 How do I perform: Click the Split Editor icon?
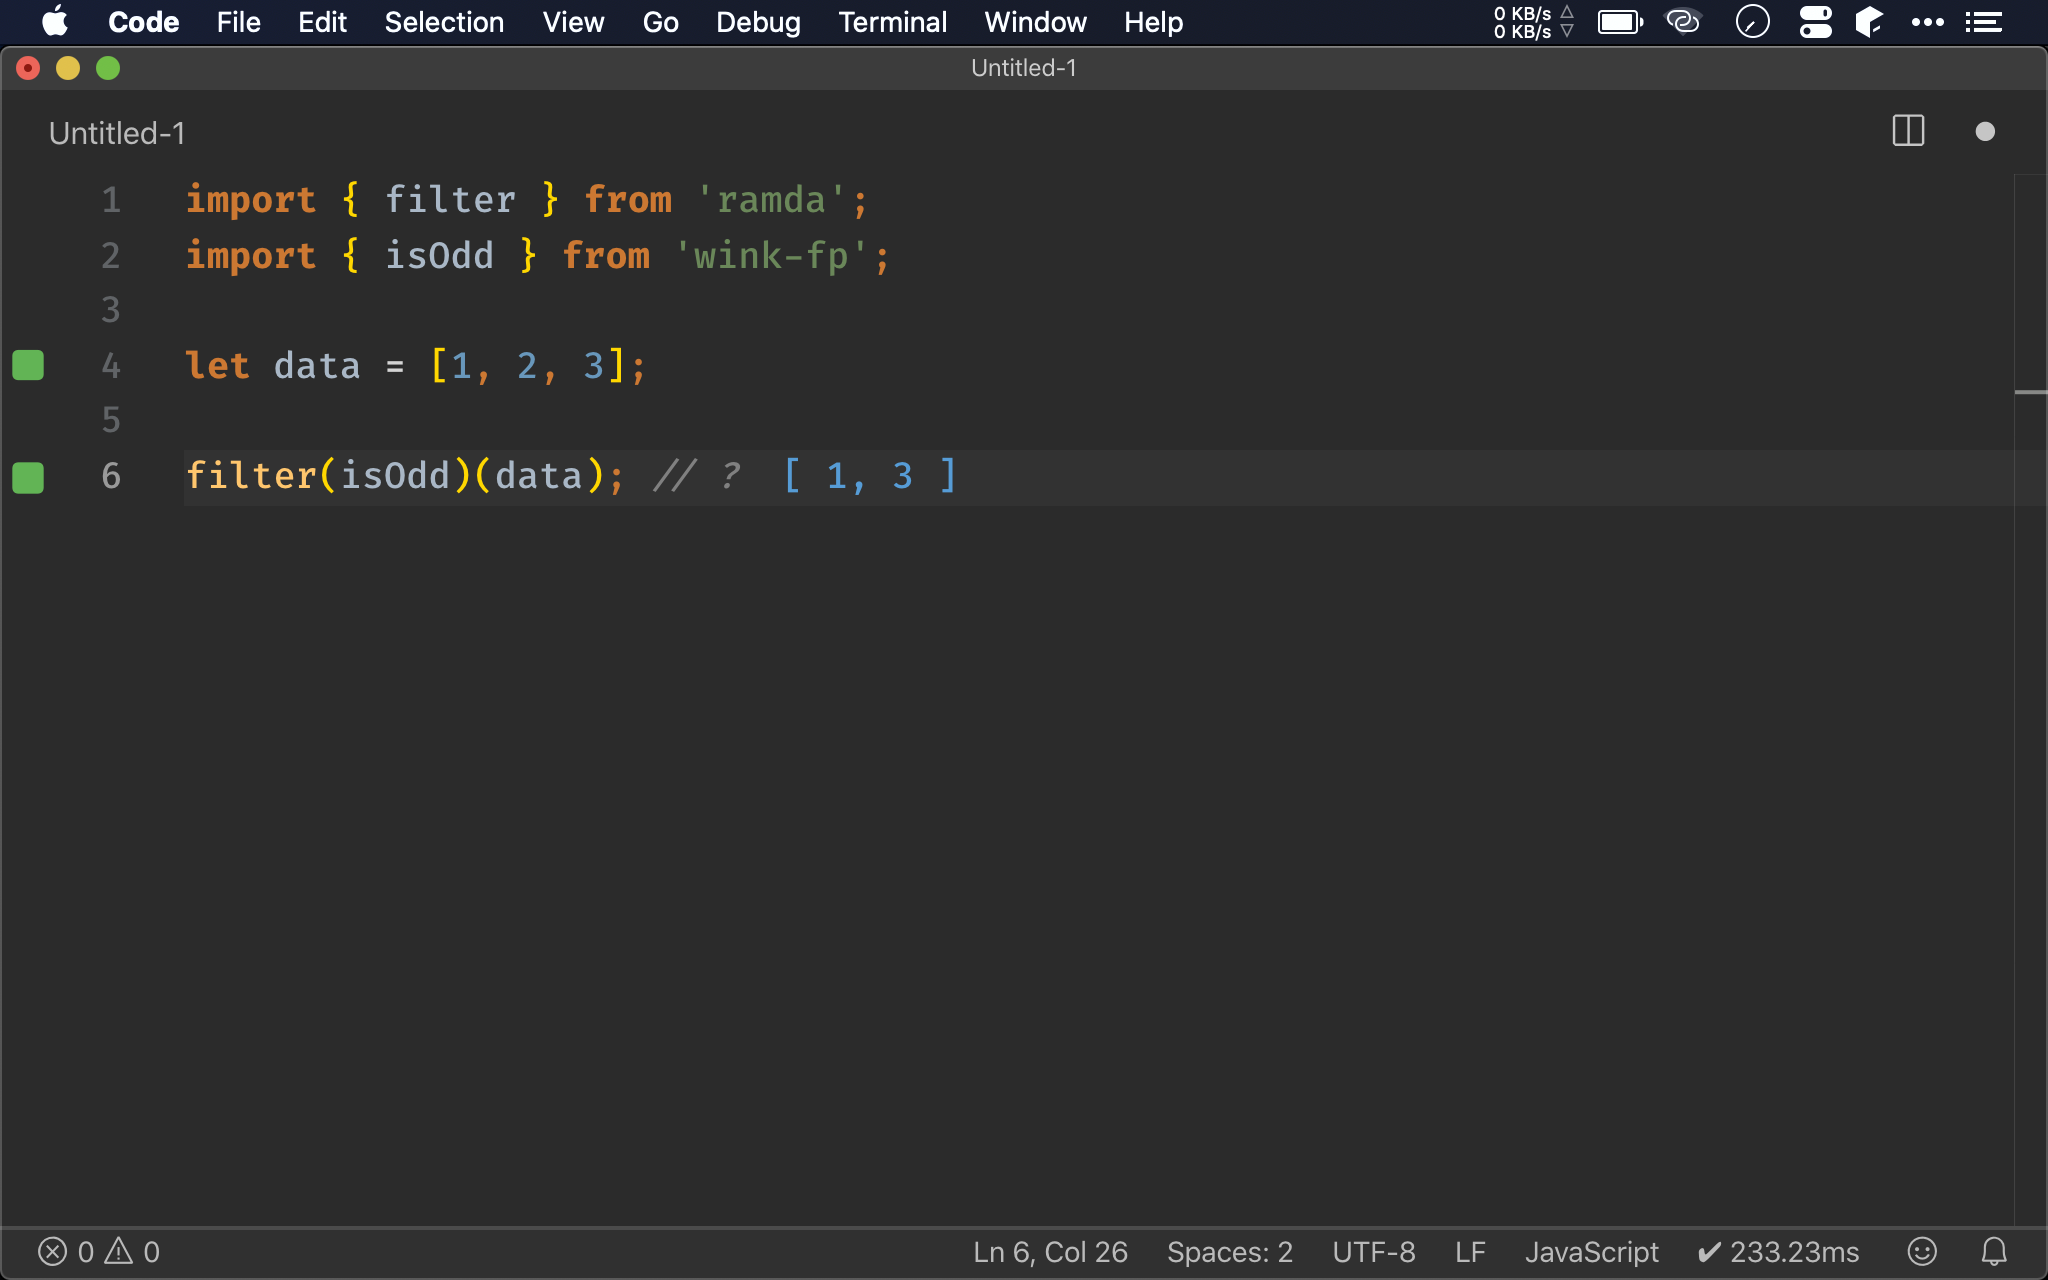pos(1908,131)
